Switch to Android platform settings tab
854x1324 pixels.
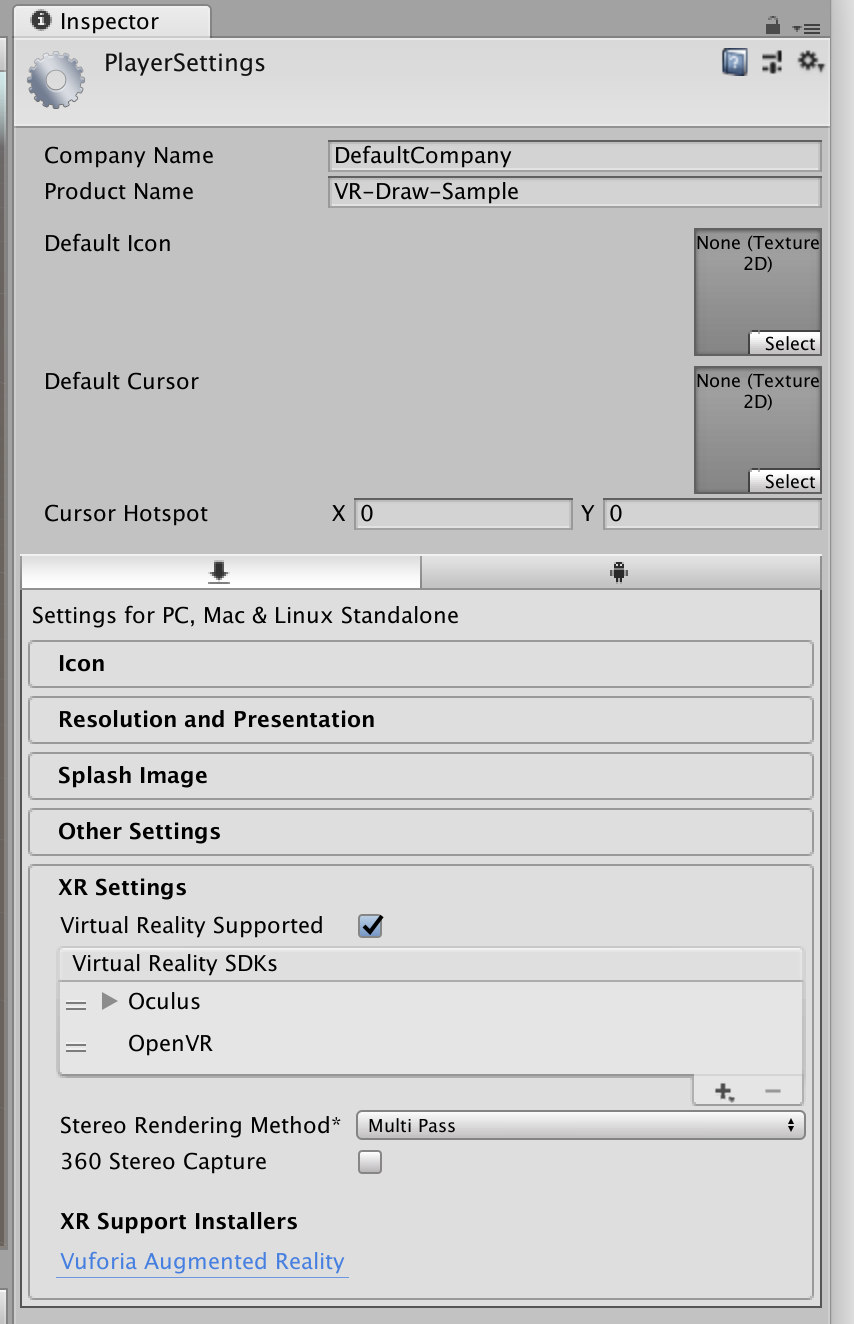pyautogui.click(x=620, y=572)
